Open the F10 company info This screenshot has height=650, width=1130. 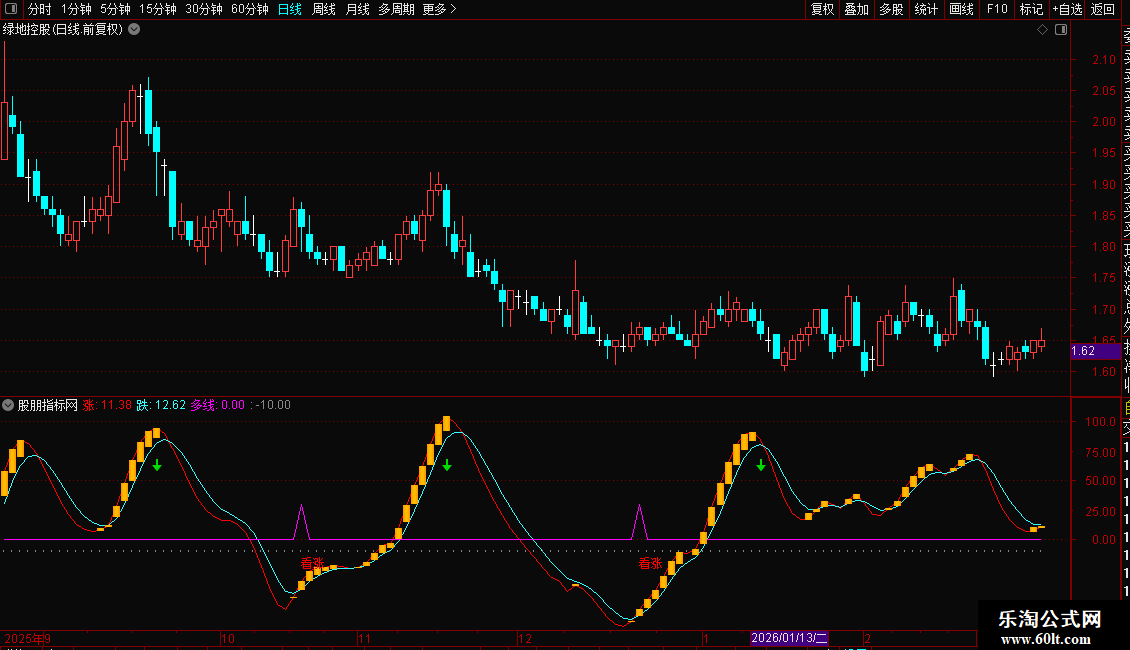tap(997, 9)
